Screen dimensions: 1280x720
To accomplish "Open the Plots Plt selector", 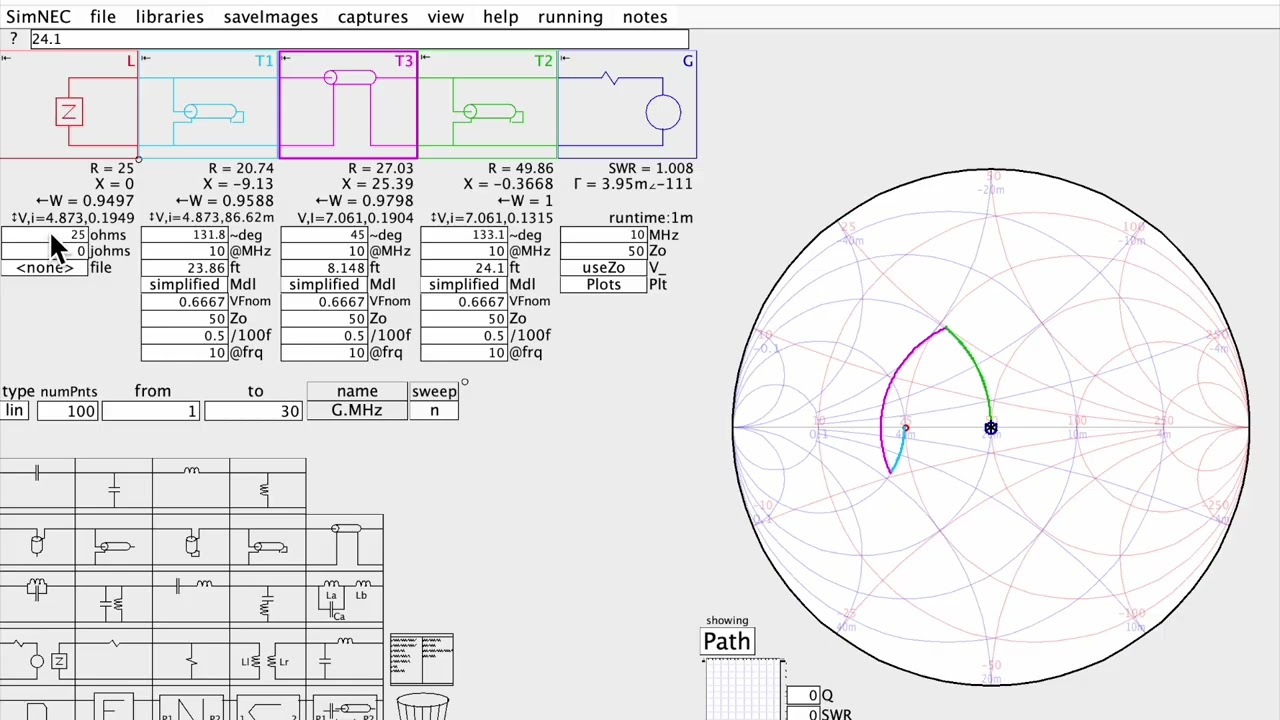I will [x=603, y=285].
